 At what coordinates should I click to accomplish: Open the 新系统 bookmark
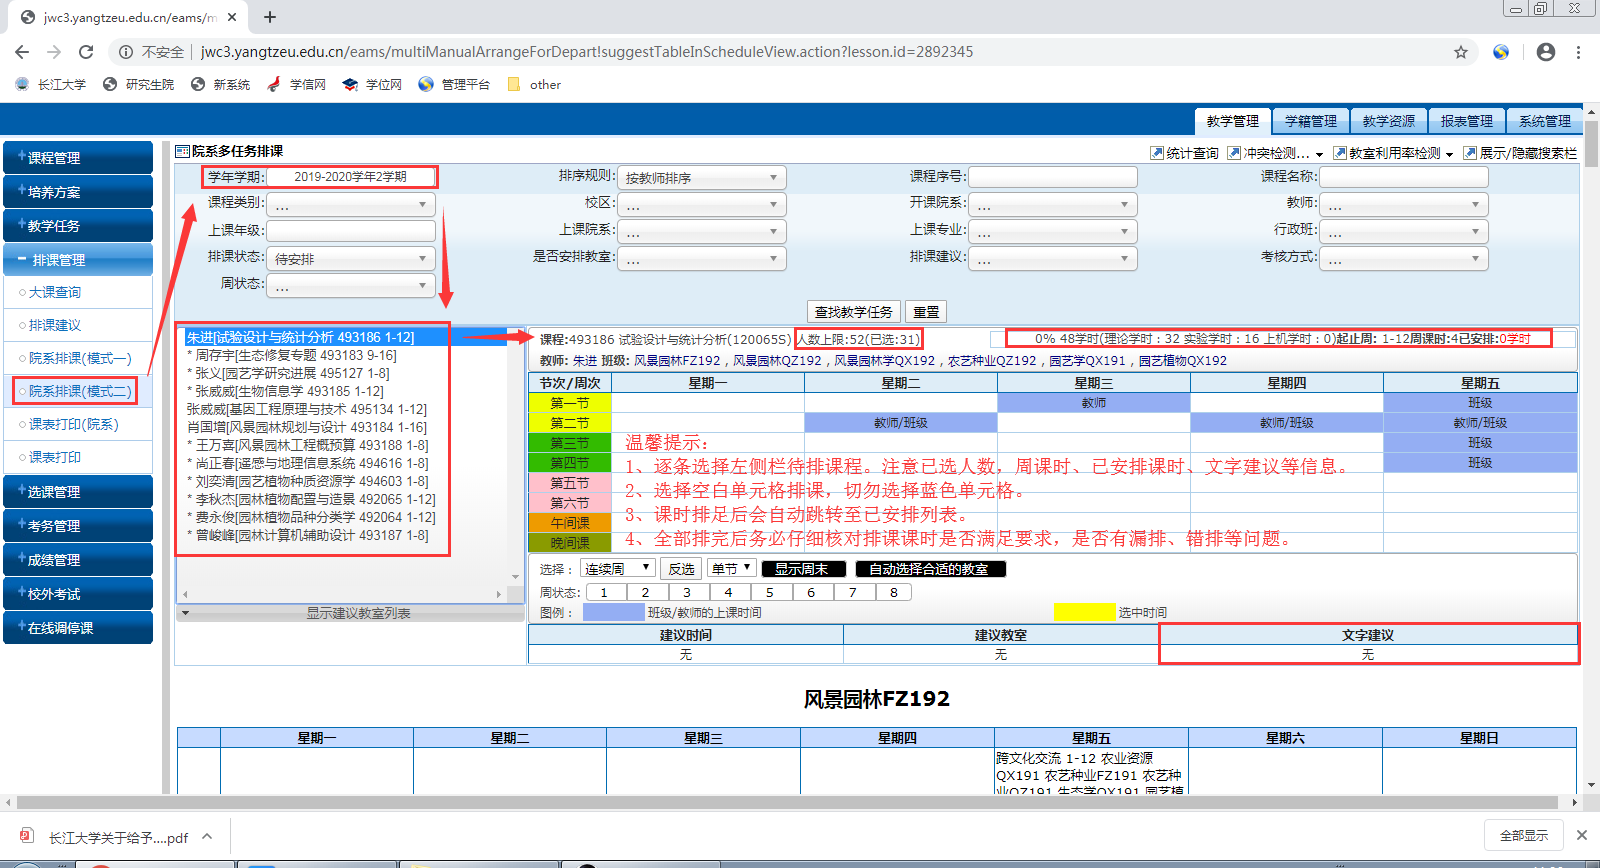tap(221, 85)
